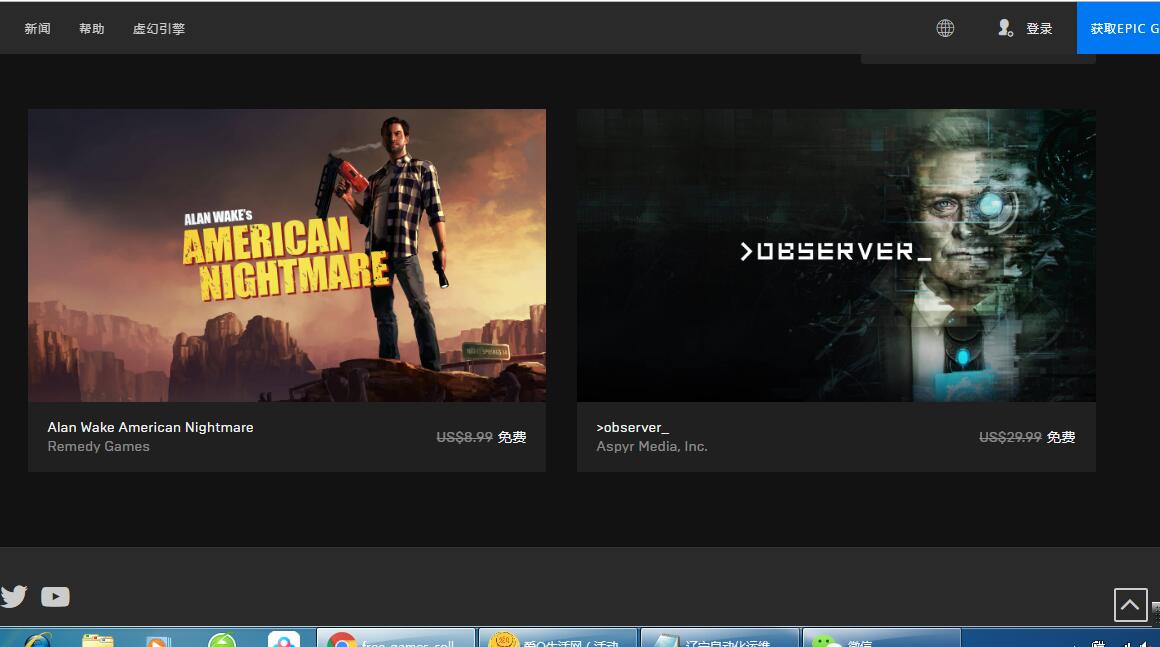
Task: Open the 帮助 help menu item
Action: (92, 29)
